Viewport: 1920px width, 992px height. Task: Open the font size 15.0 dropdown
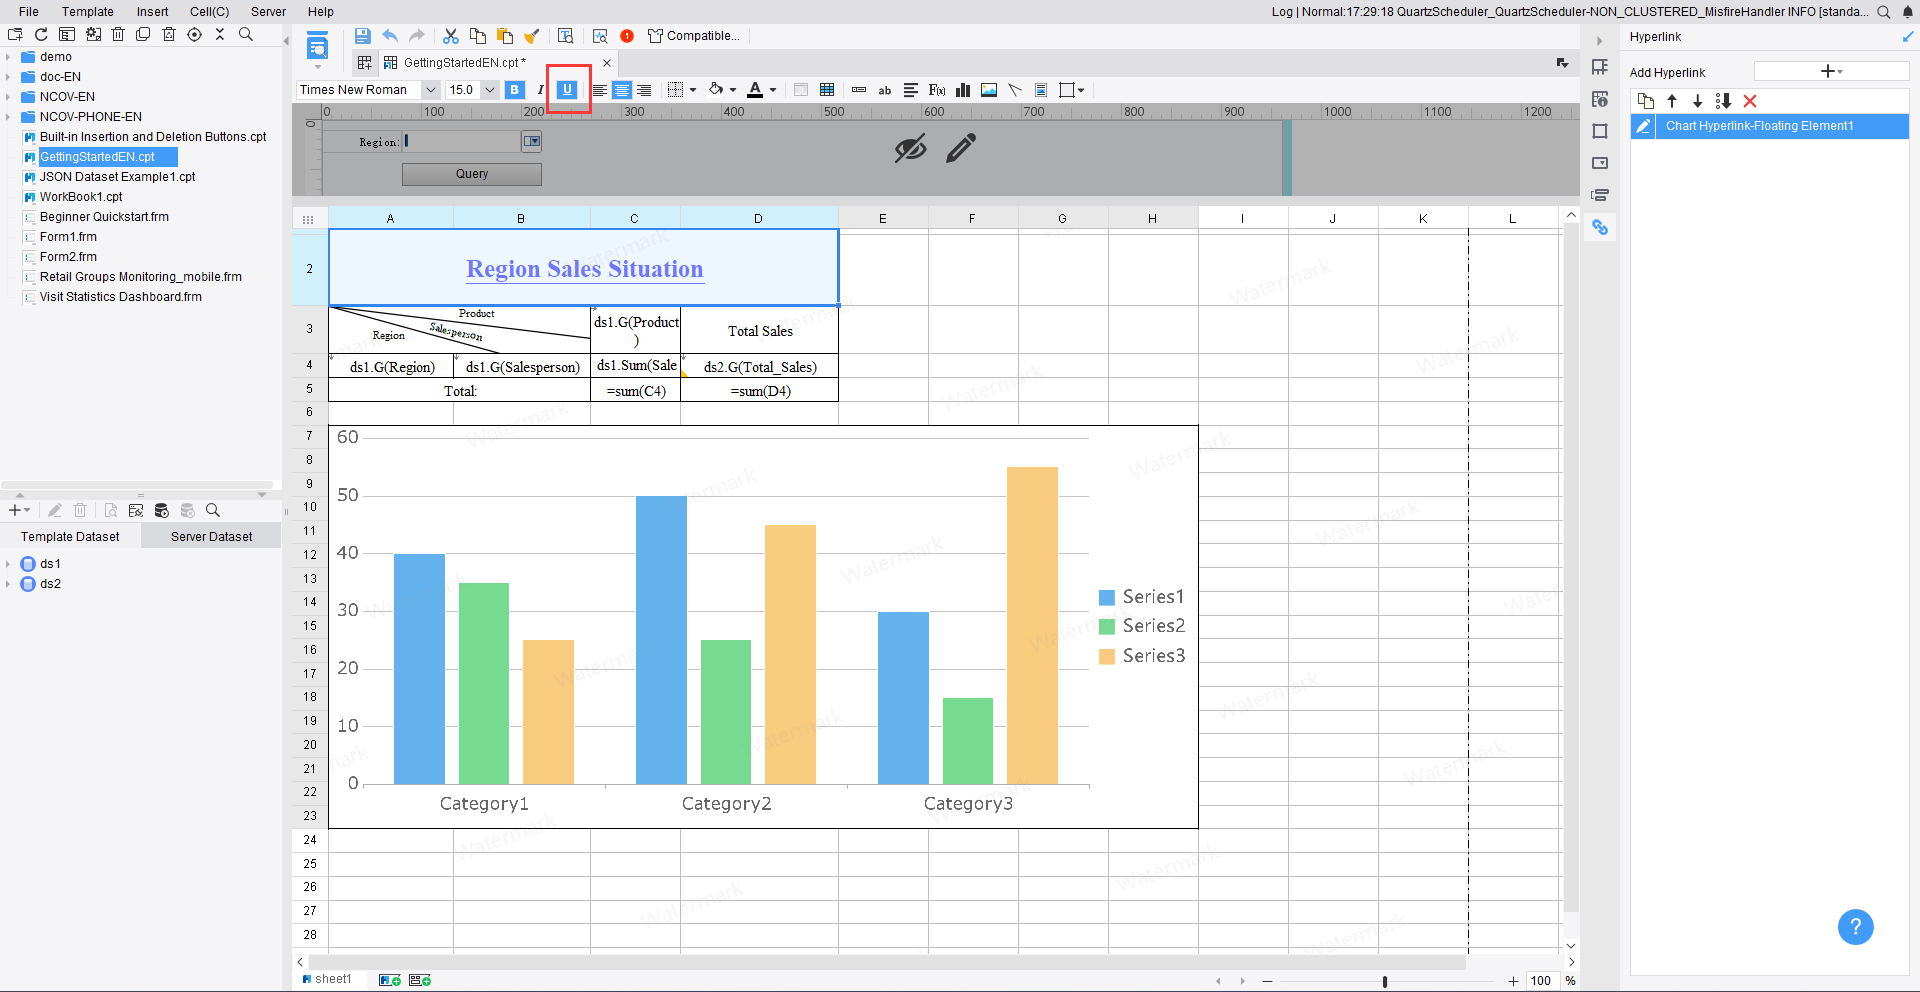click(490, 90)
